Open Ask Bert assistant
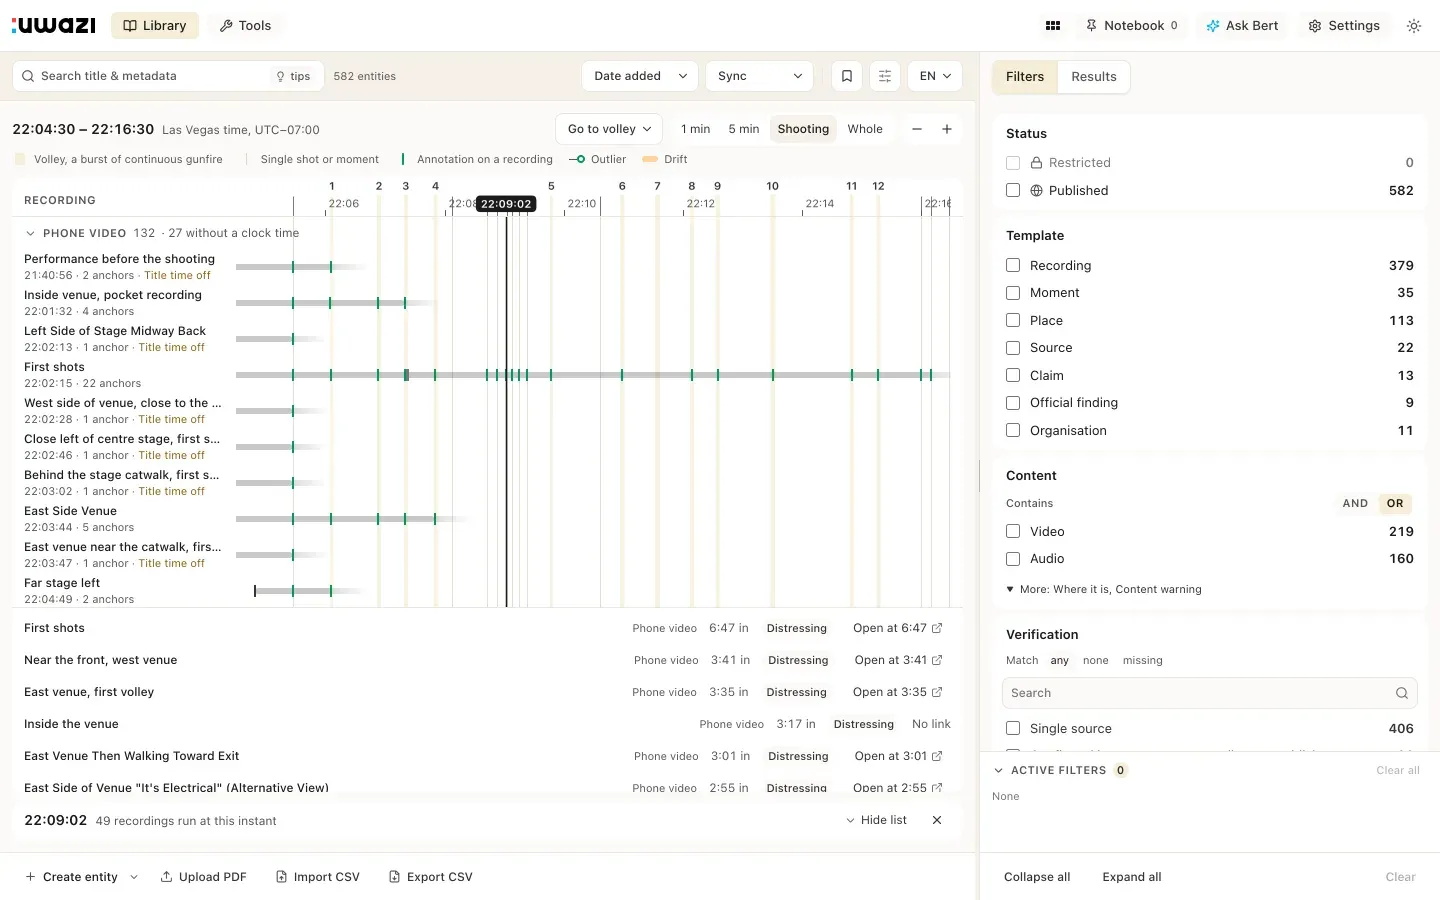The height and width of the screenshot is (900, 1440). tap(1242, 26)
